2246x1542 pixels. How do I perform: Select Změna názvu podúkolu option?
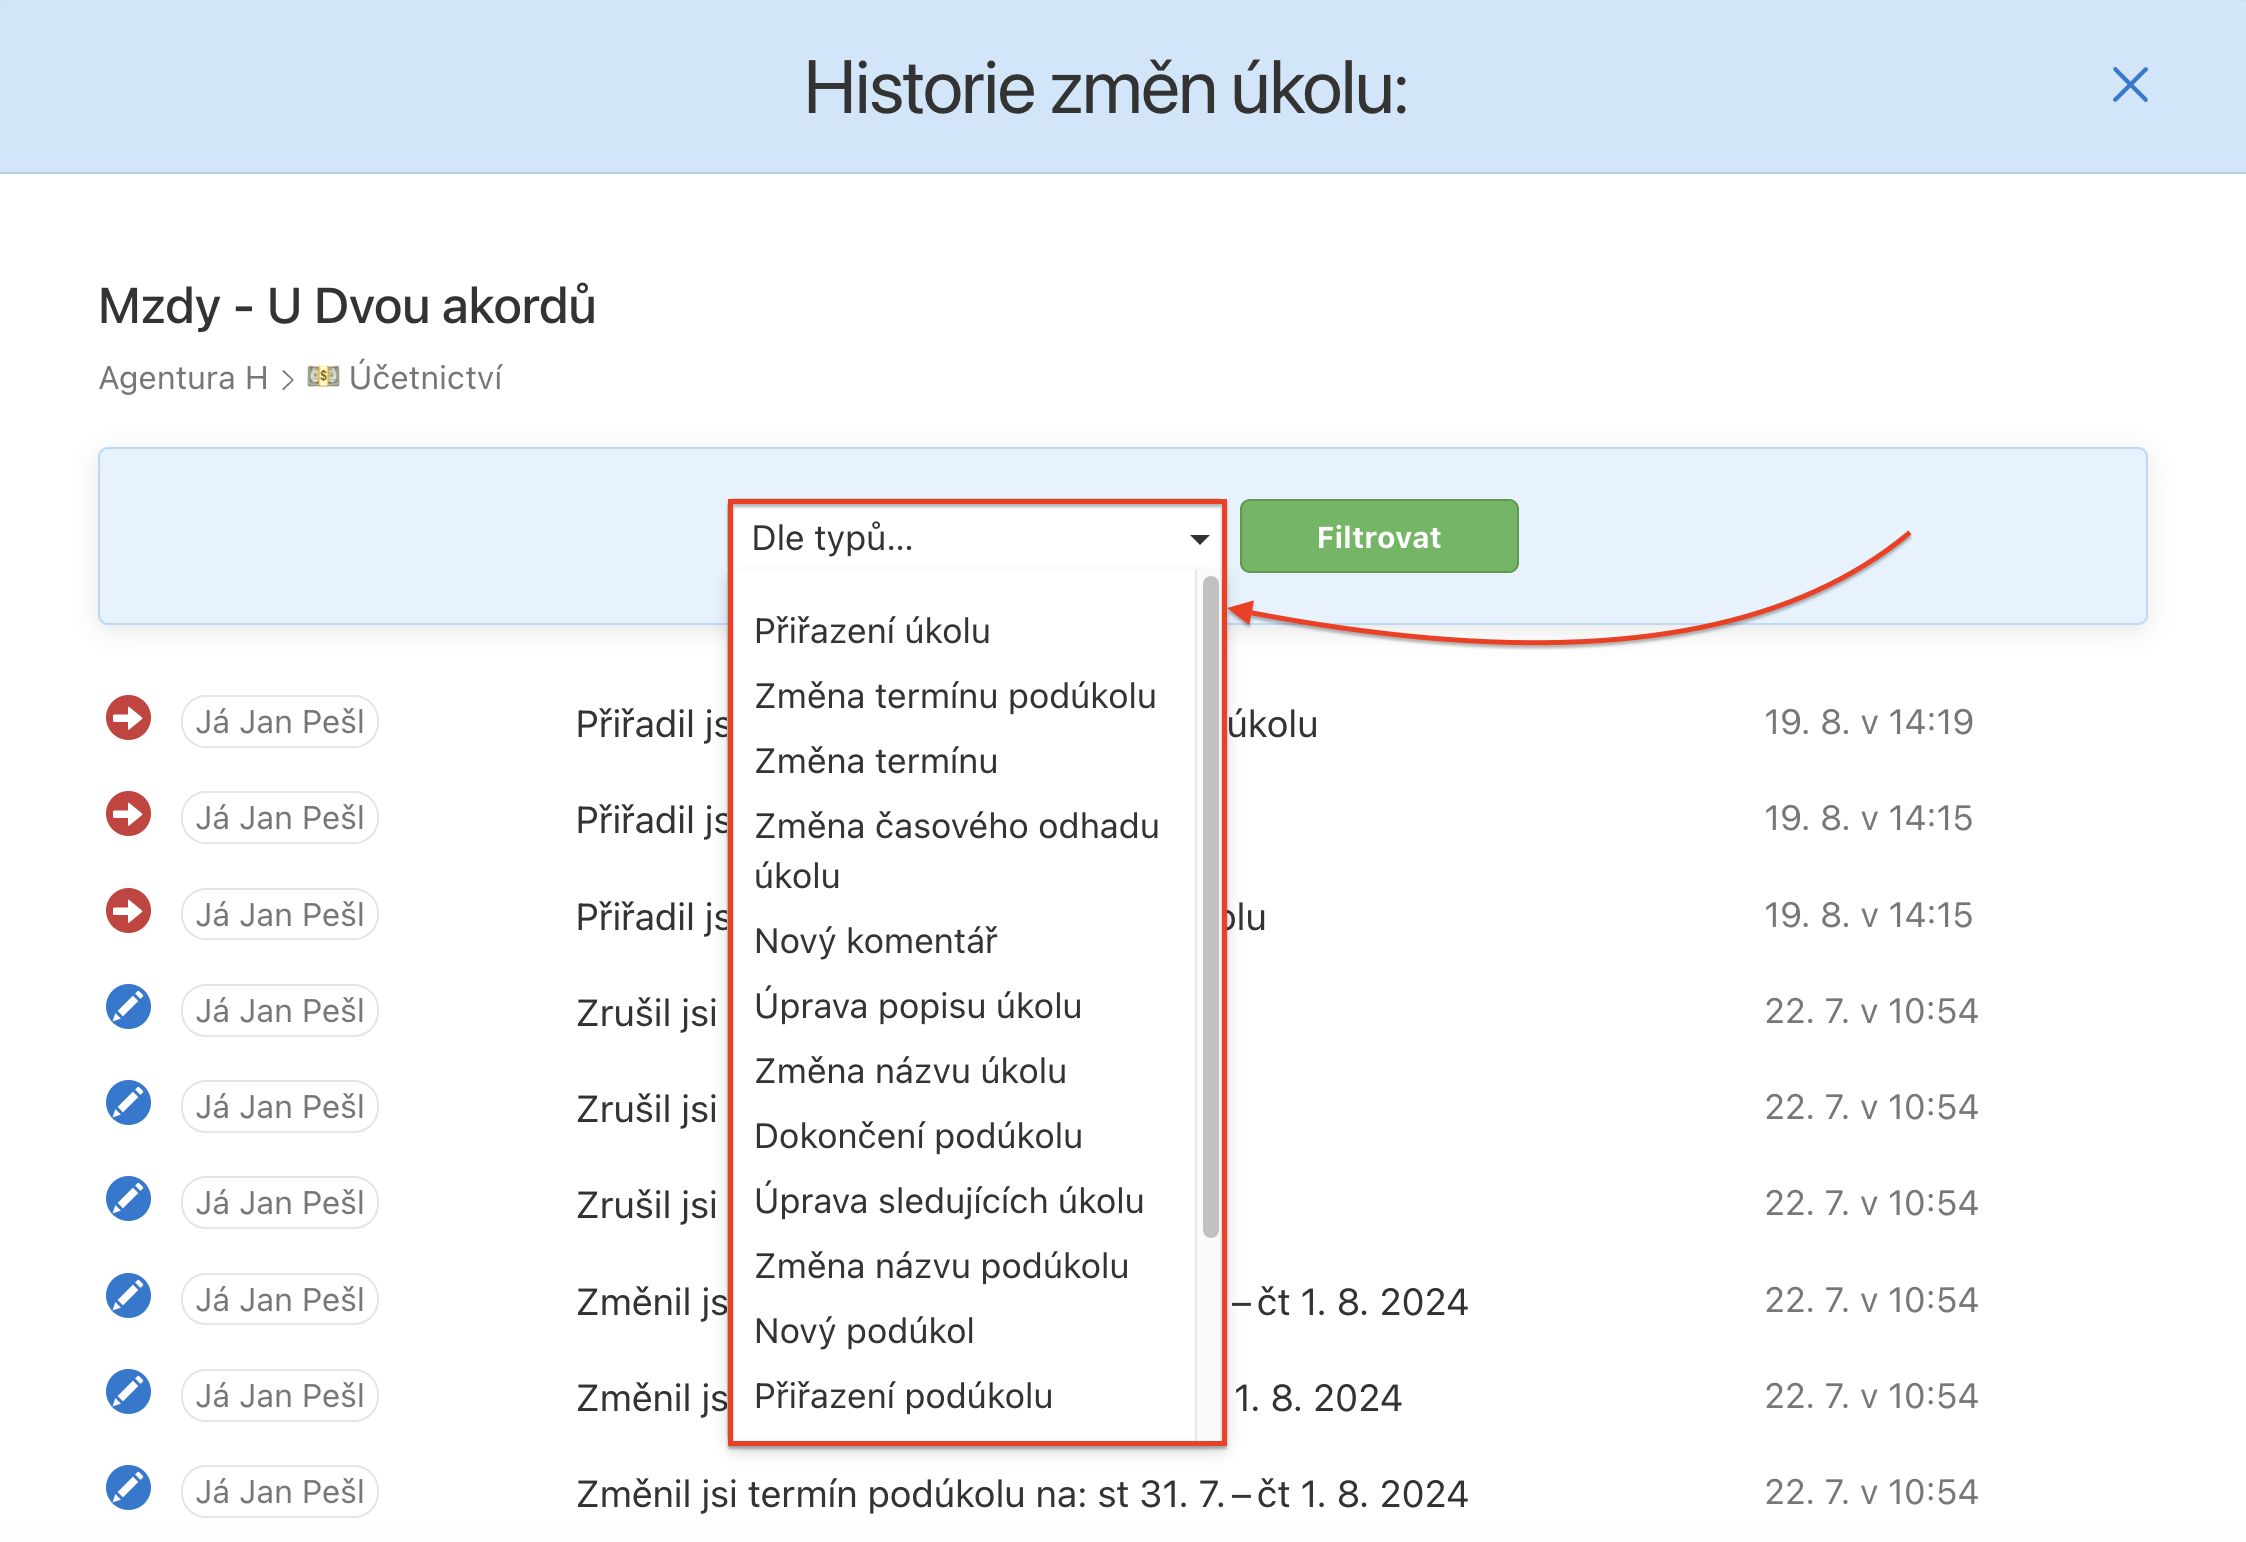tap(941, 1266)
